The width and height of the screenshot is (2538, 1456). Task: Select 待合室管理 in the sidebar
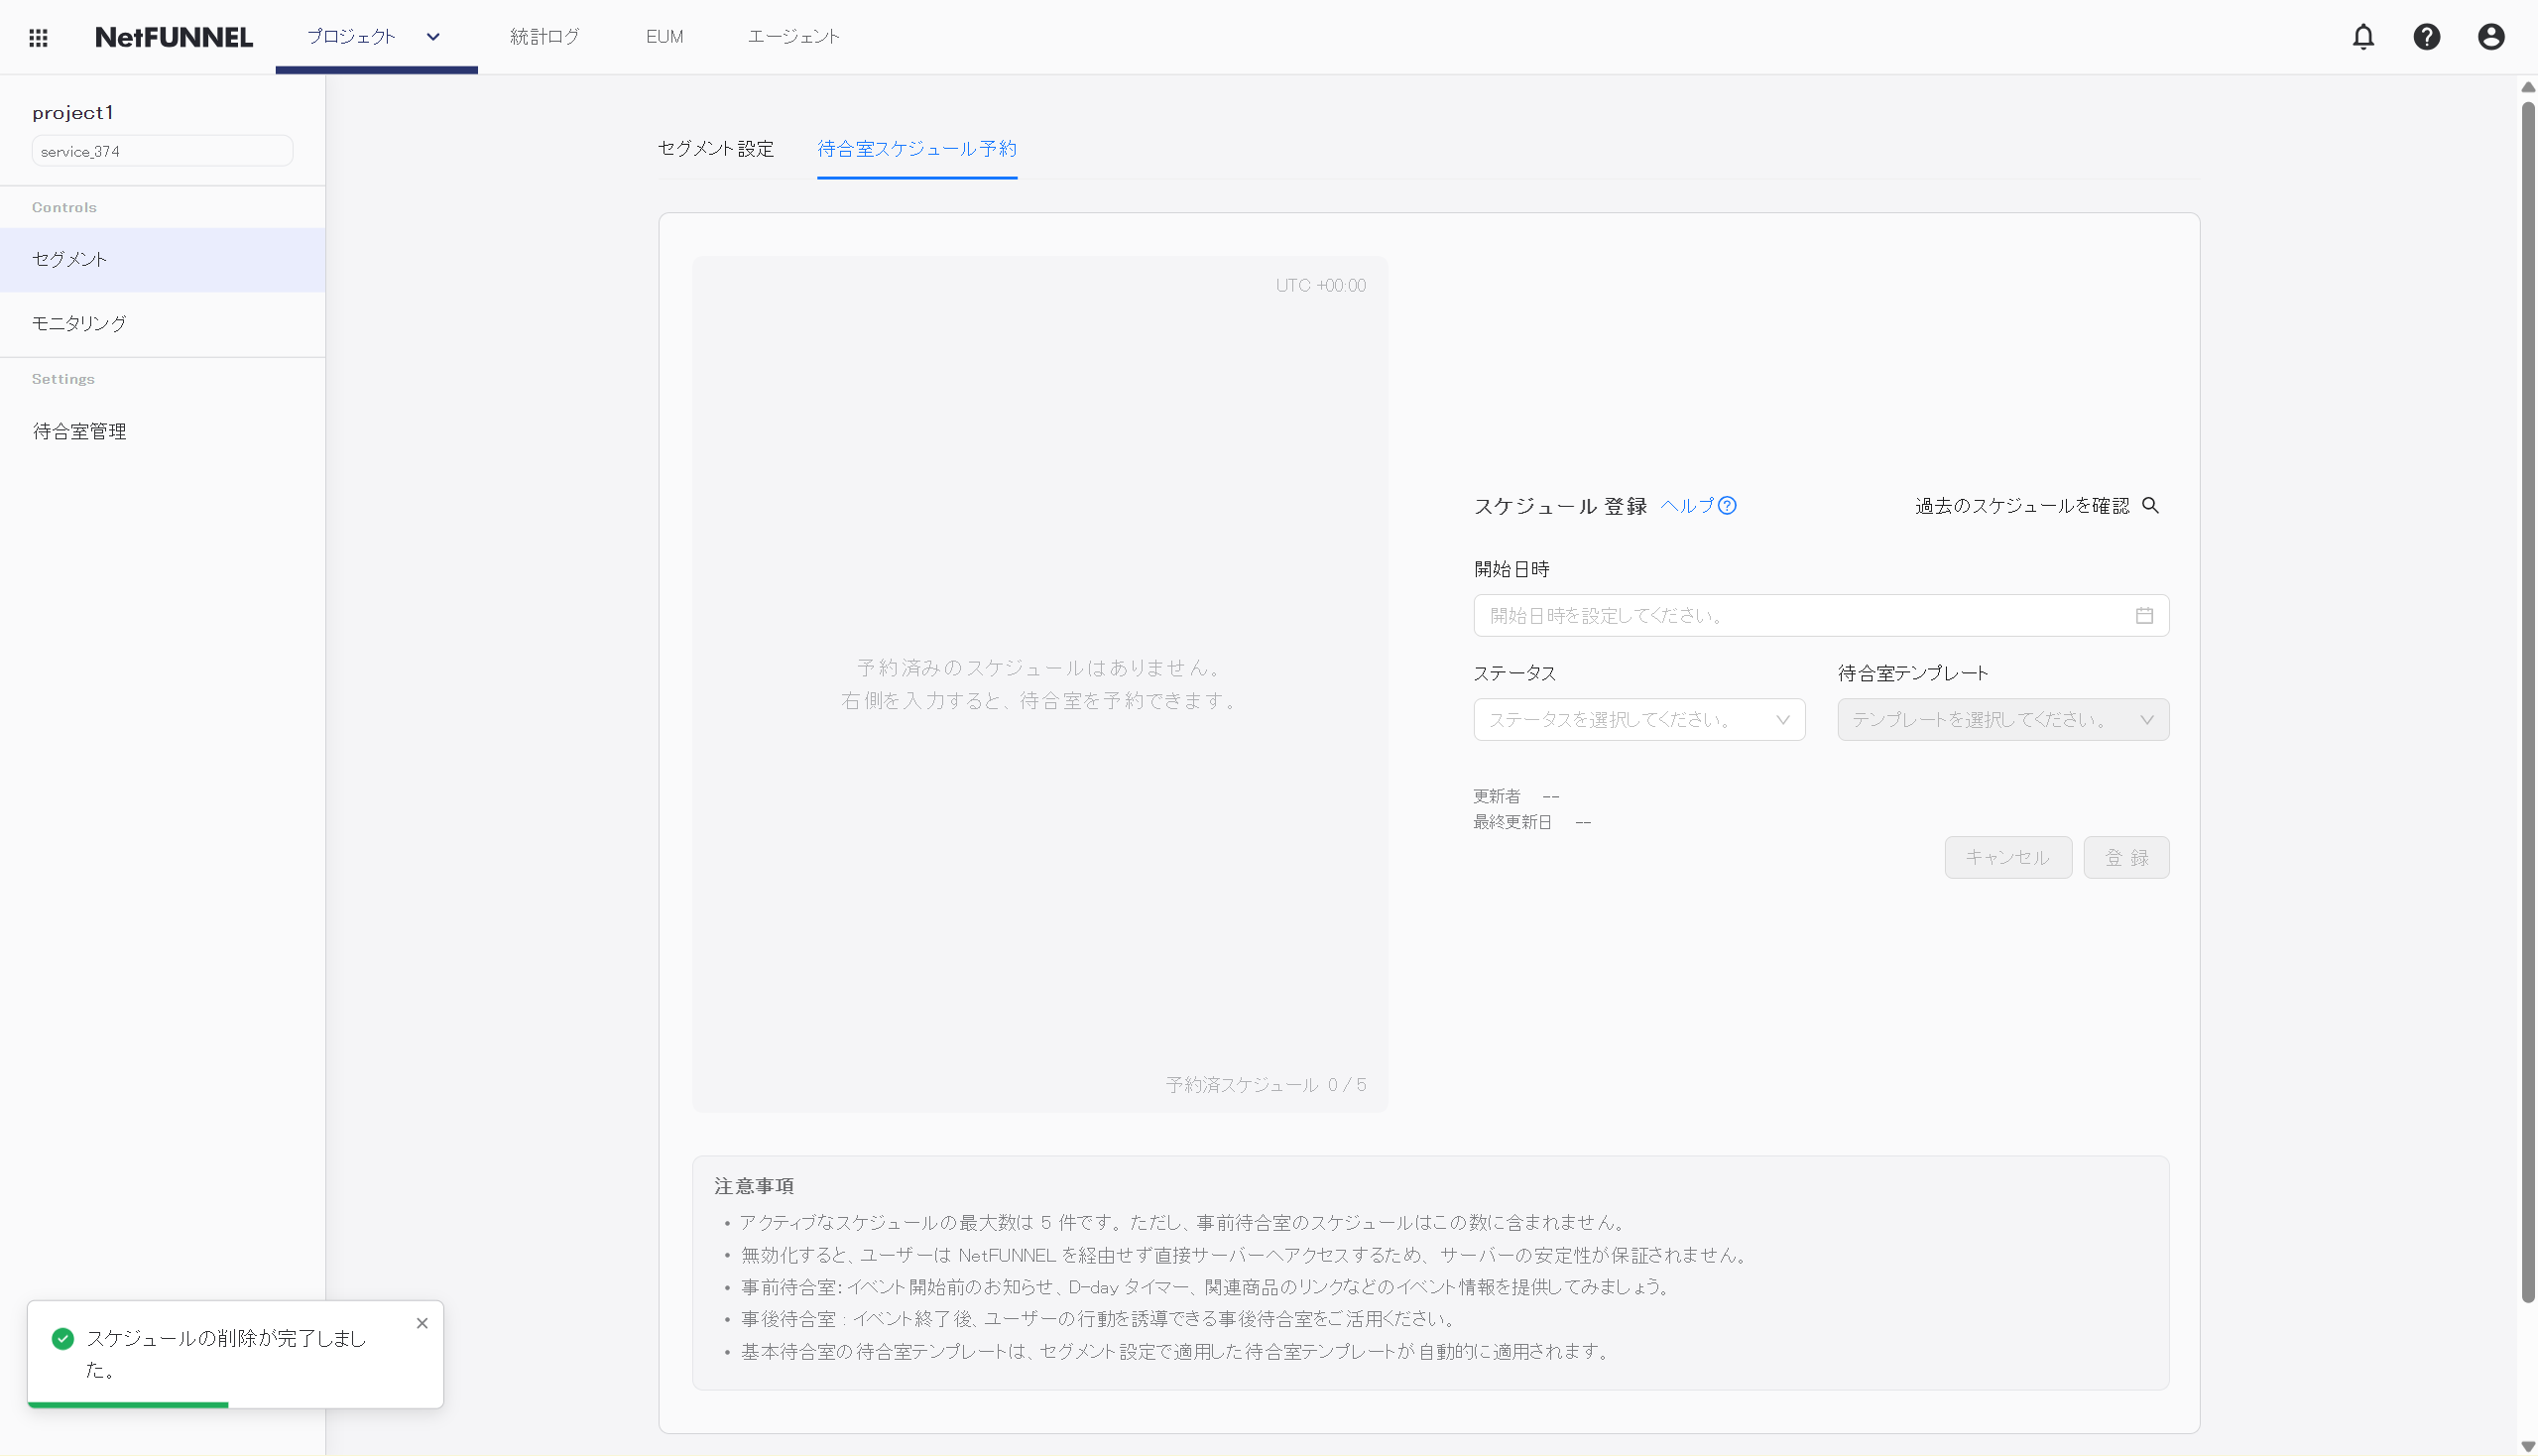pos(79,431)
